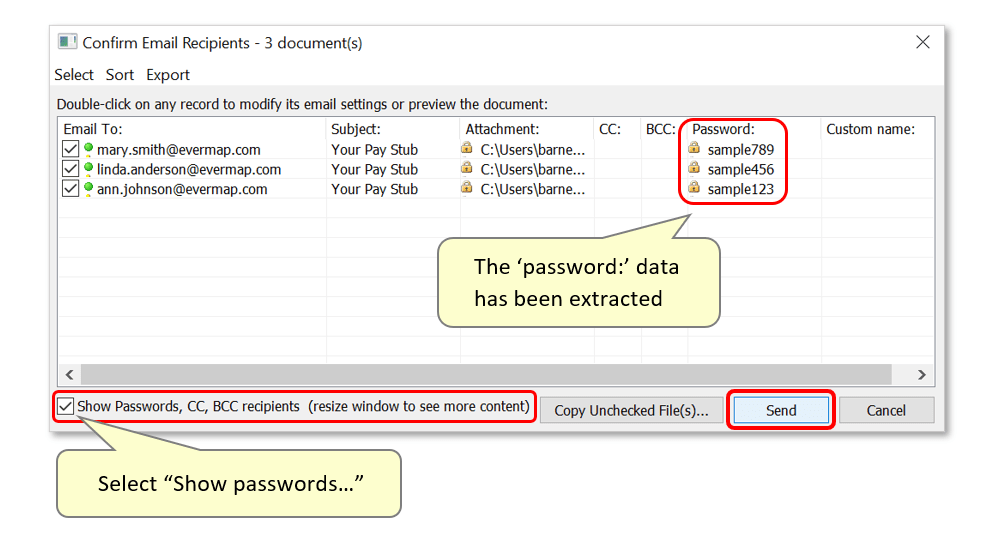Image resolution: width=998 pixels, height=535 pixels.
Task: Click the Cancel button
Action: click(886, 410)
